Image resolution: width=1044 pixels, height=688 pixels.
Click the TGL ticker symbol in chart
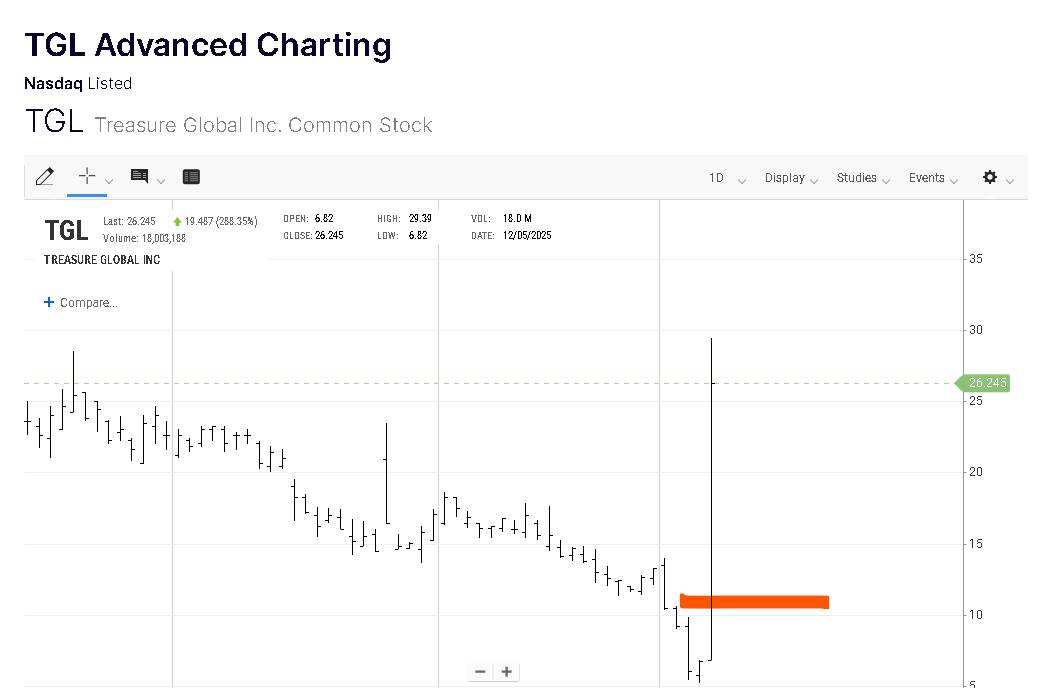66,231
